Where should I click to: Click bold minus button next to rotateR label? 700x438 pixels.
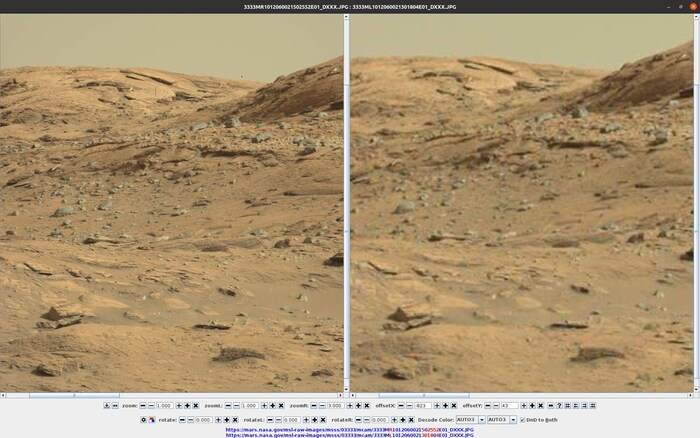coord(358,420)
